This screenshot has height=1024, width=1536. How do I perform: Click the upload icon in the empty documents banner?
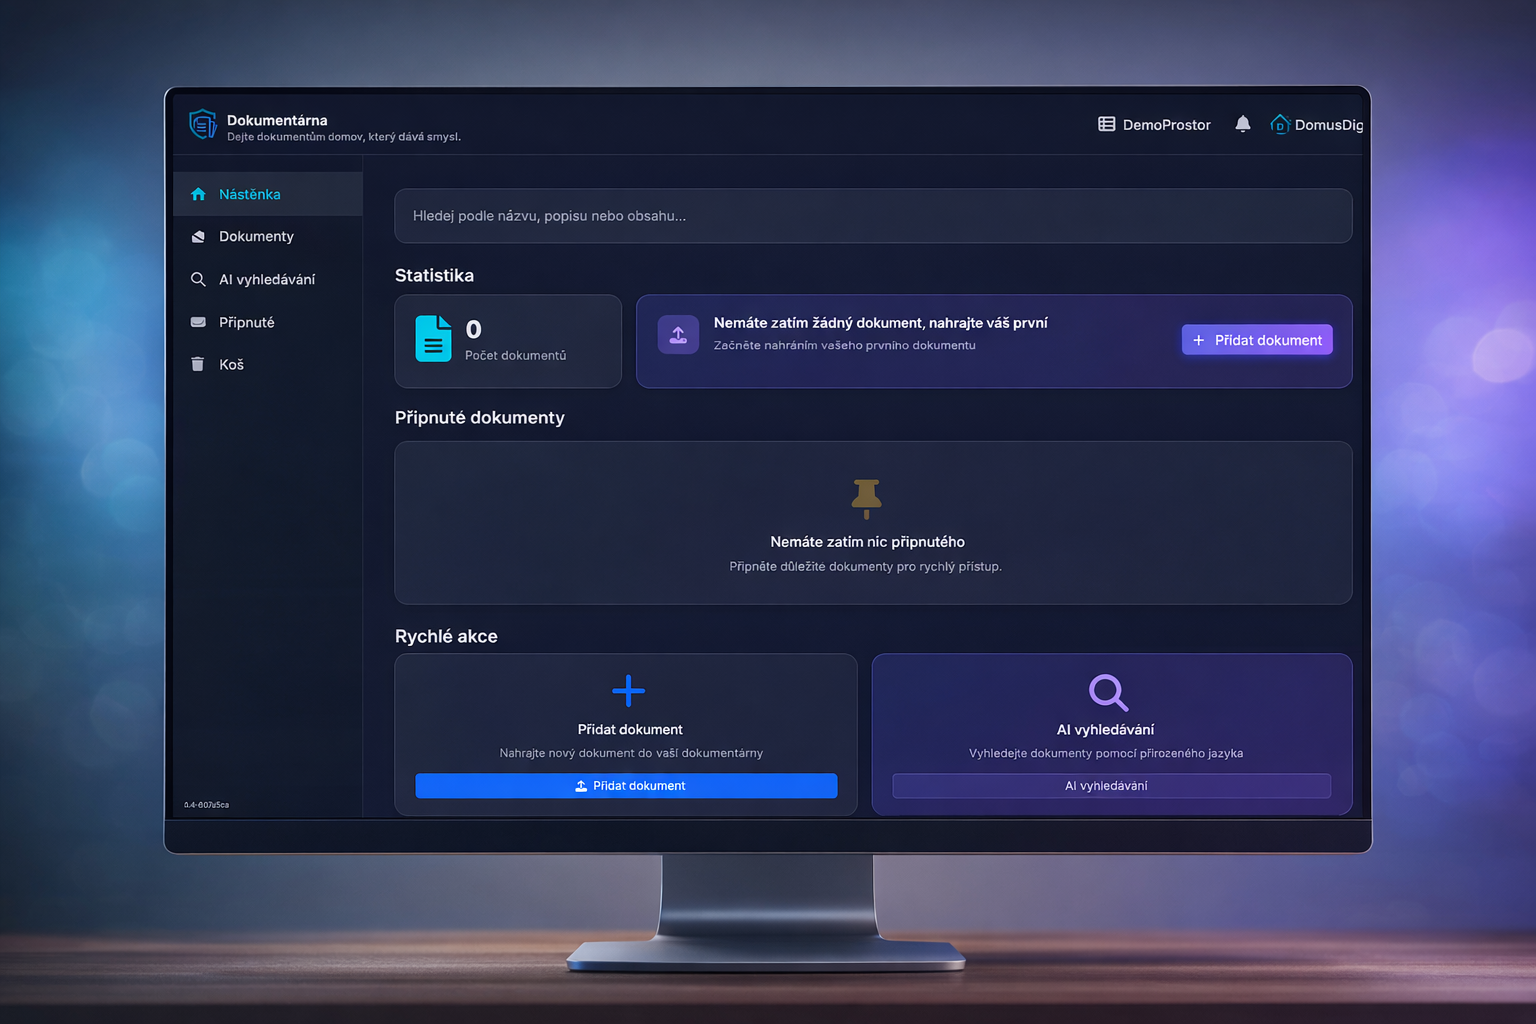678,335
